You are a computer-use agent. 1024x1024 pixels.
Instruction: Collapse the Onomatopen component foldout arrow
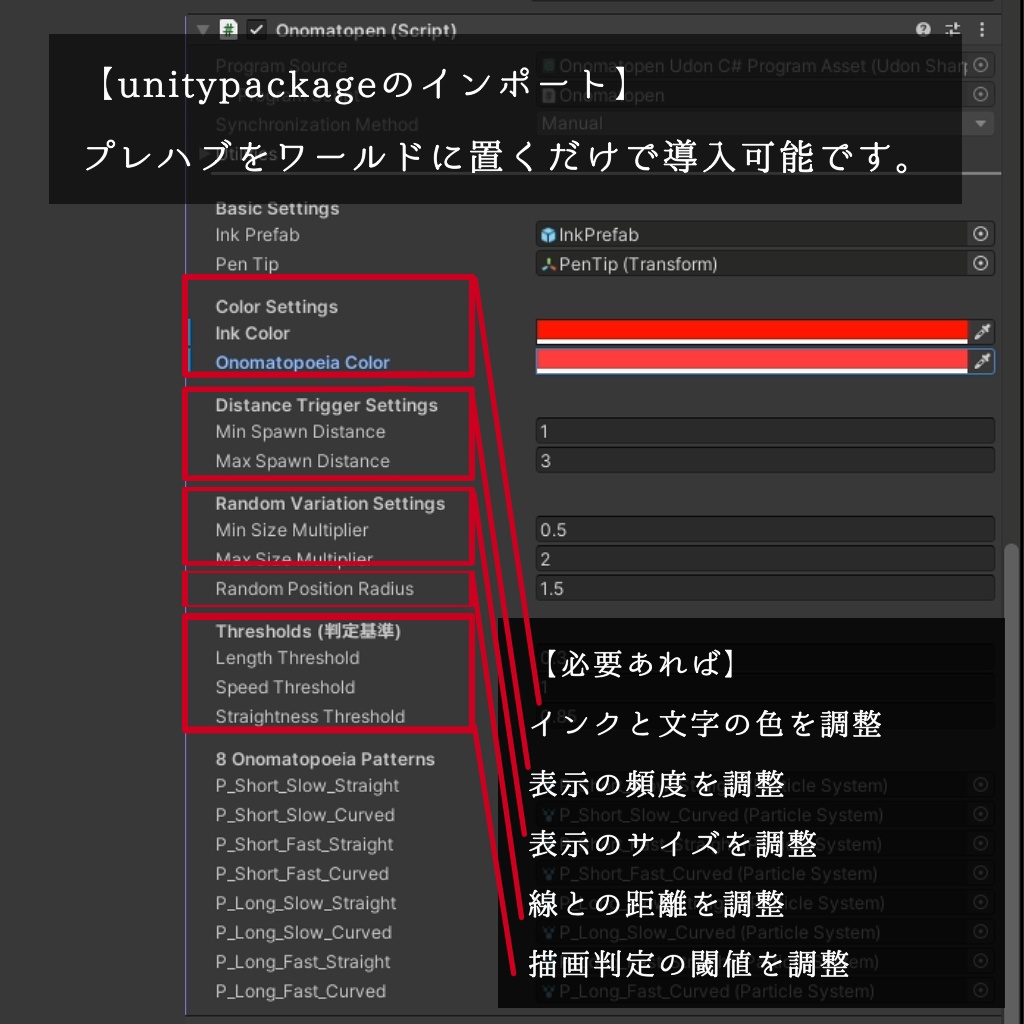click(x=204, y=30)
